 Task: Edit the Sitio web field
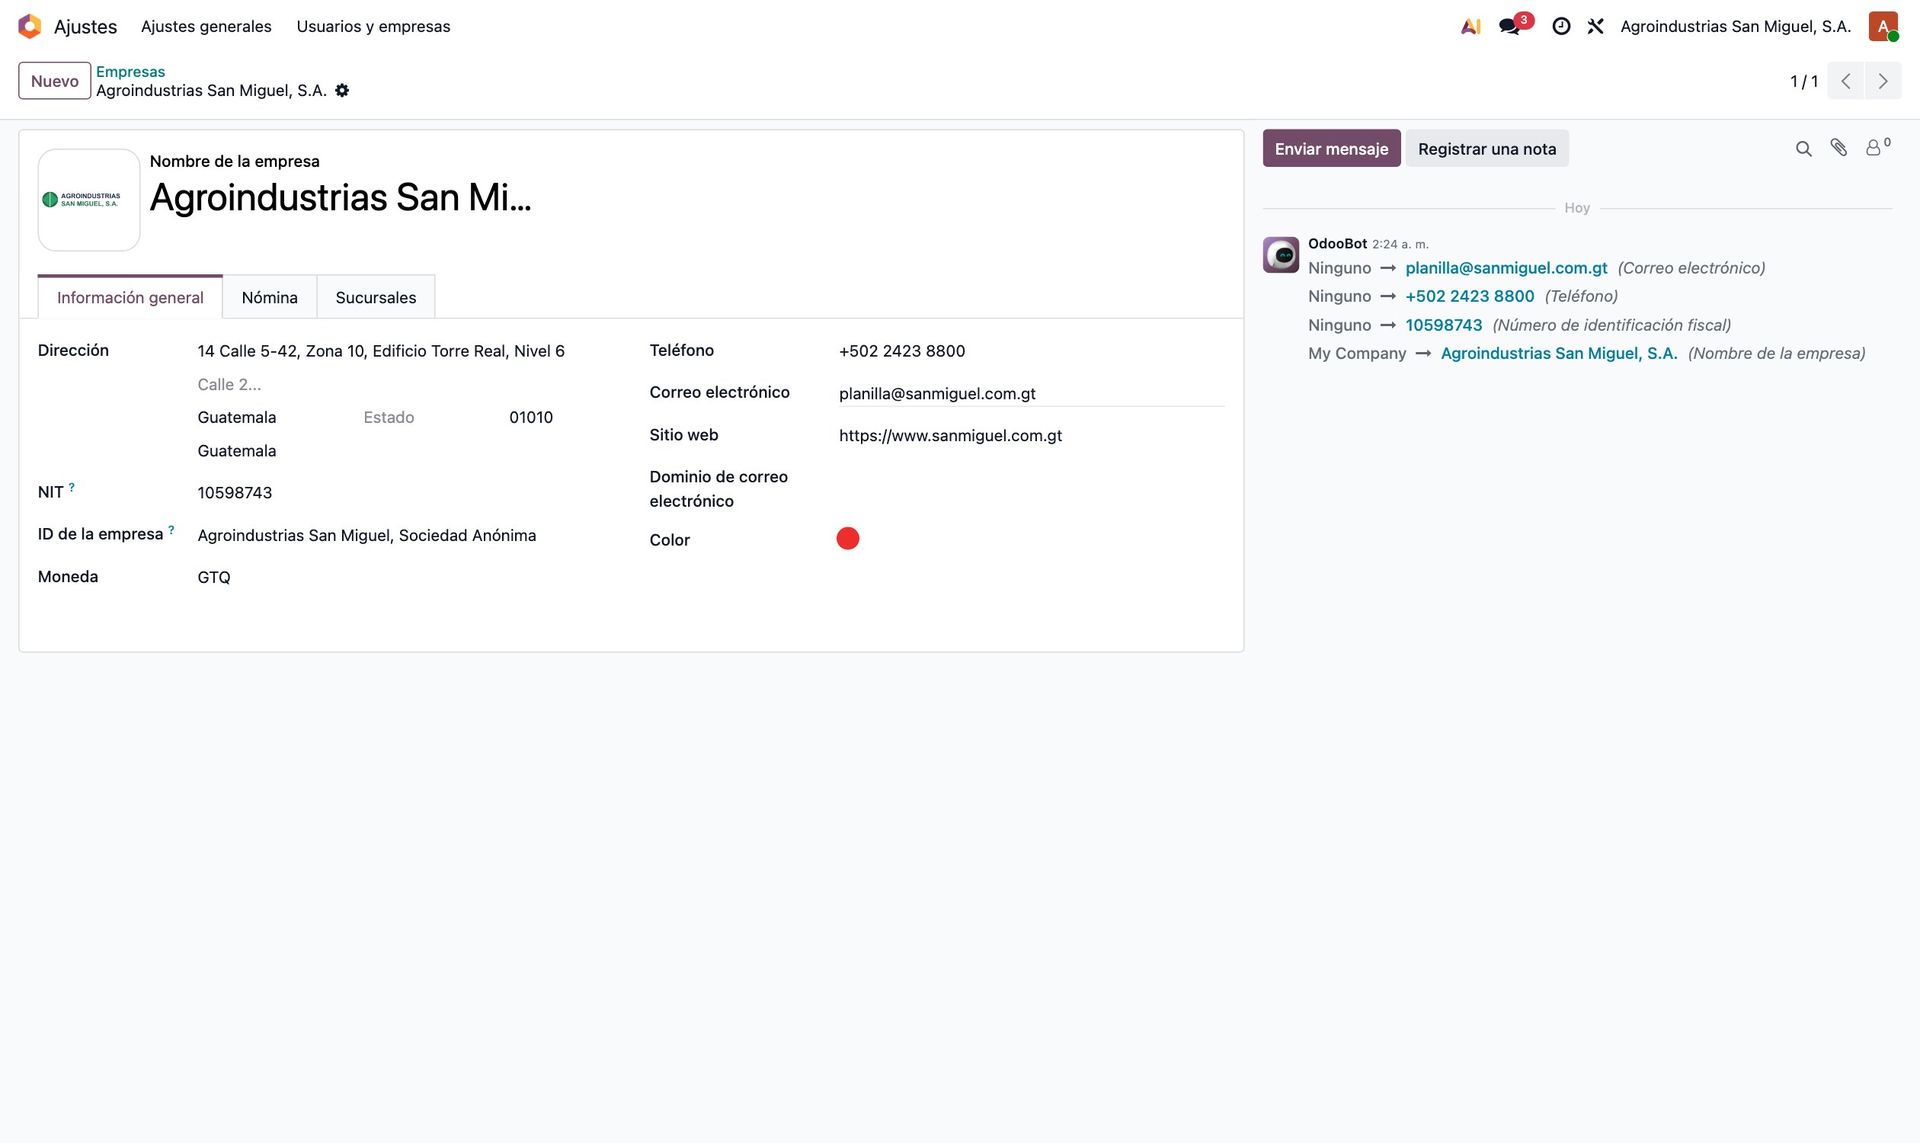pyautogui.click(x=1031, y=436)
